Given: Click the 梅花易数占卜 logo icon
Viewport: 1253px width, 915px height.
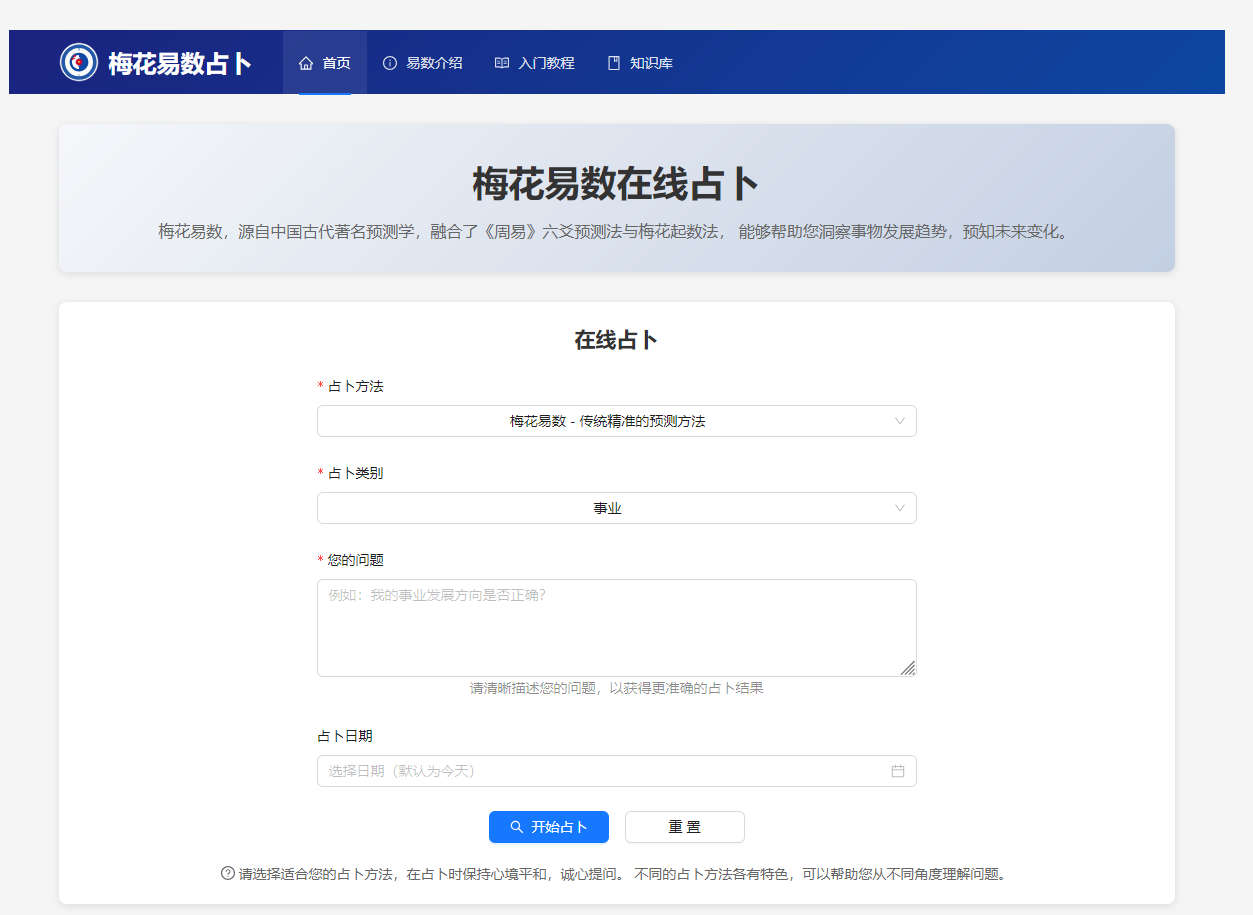Looking at the screenshot, I should tap(79, 62).
